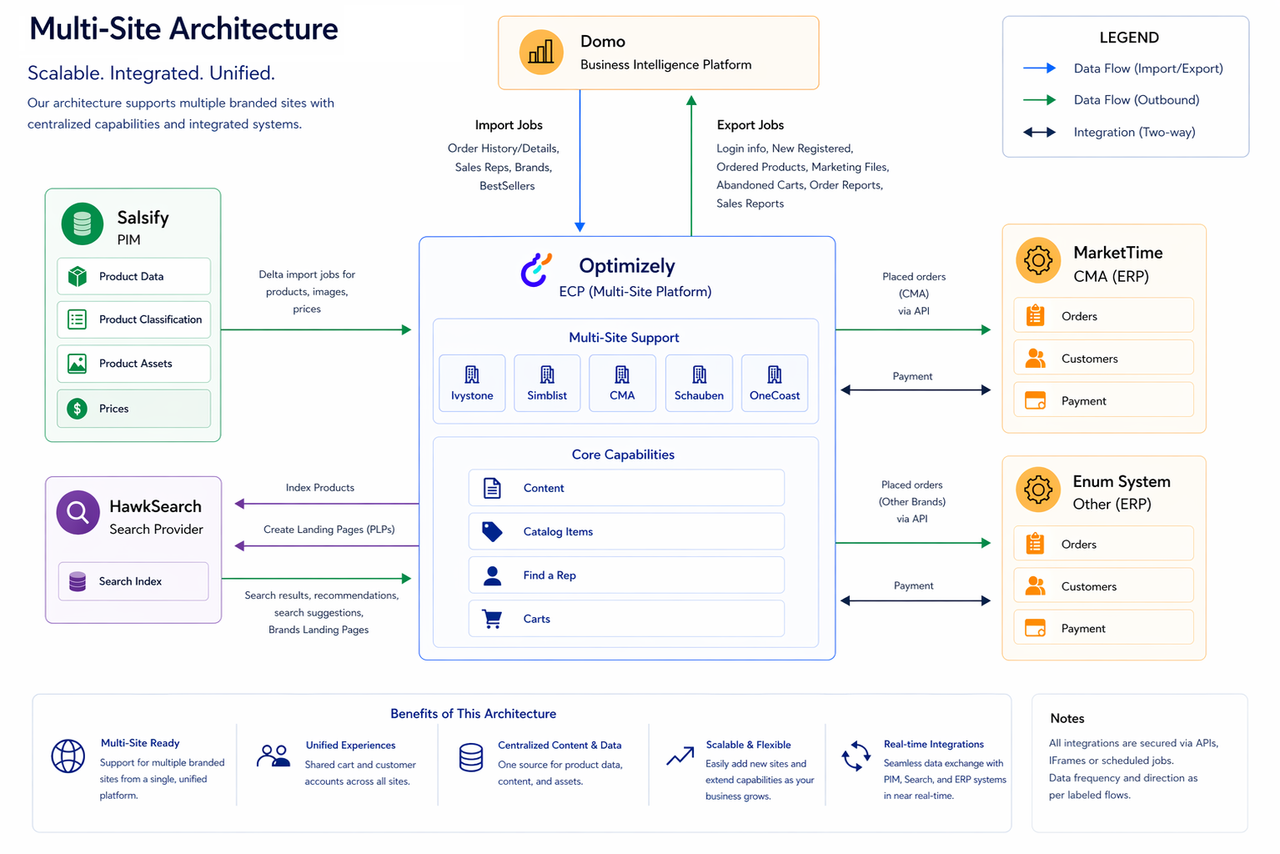
Task: Click the Export Jobs label
Action: (x=750, y=125)
